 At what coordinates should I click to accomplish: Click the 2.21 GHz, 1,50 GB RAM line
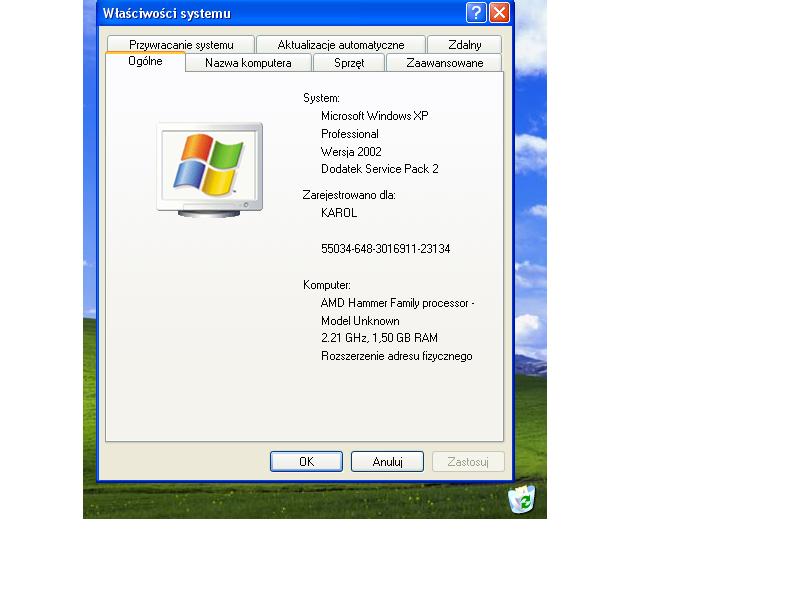pos(379,338)
